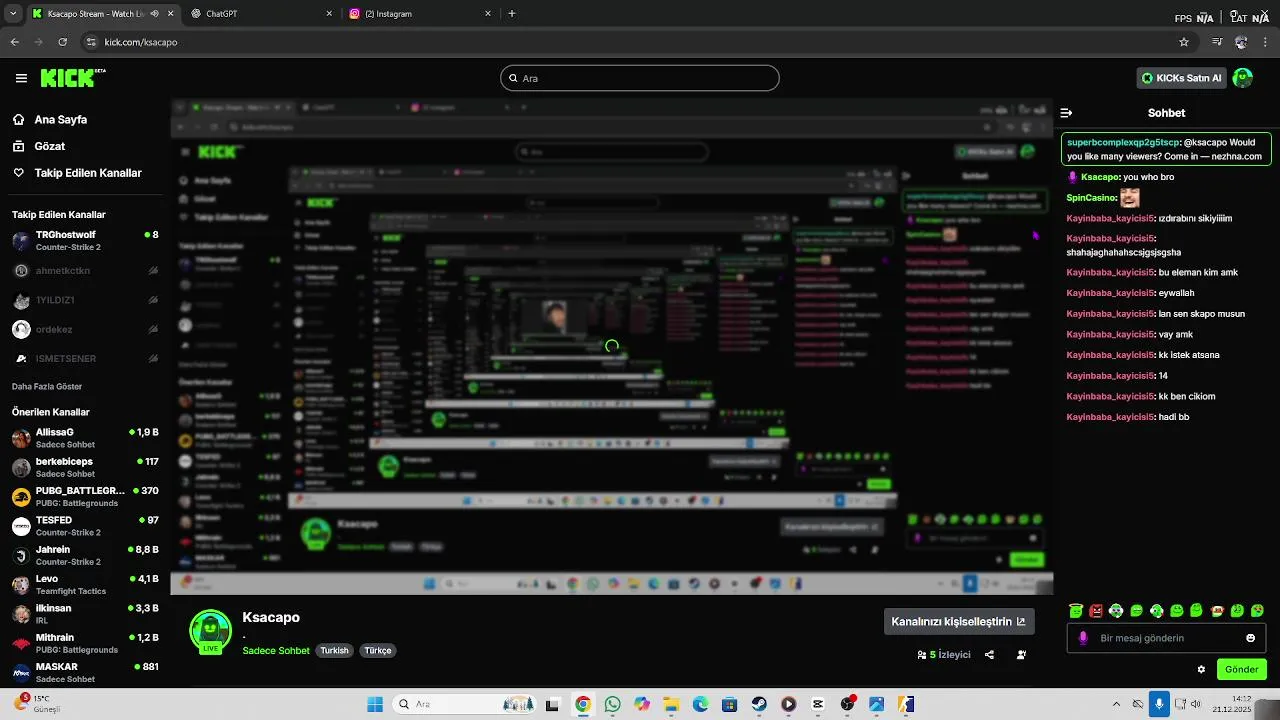The width and height of the screenshot is (1280, 720).
Task: Open the profile avatar in header
Action: point(1243,78)
